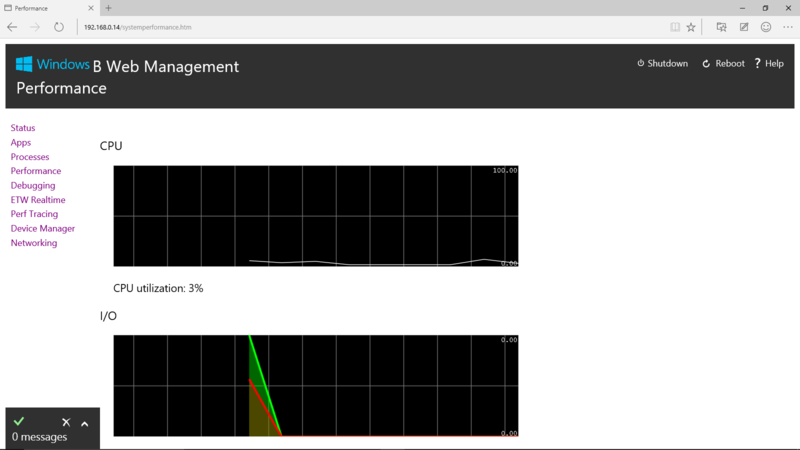Open a new tab with plus
Screen dimensions: 800x450
(108, 8)
